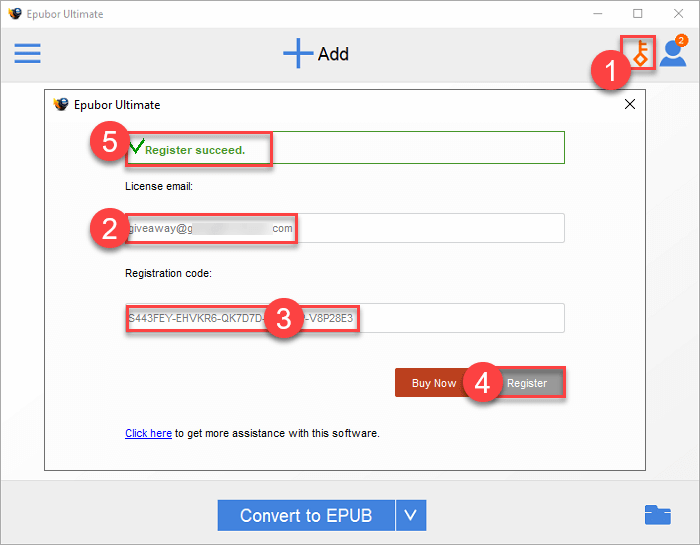The image size is (700, 545).
Task: Click the blue plus Add icon
Action: [x=298, y=54]
